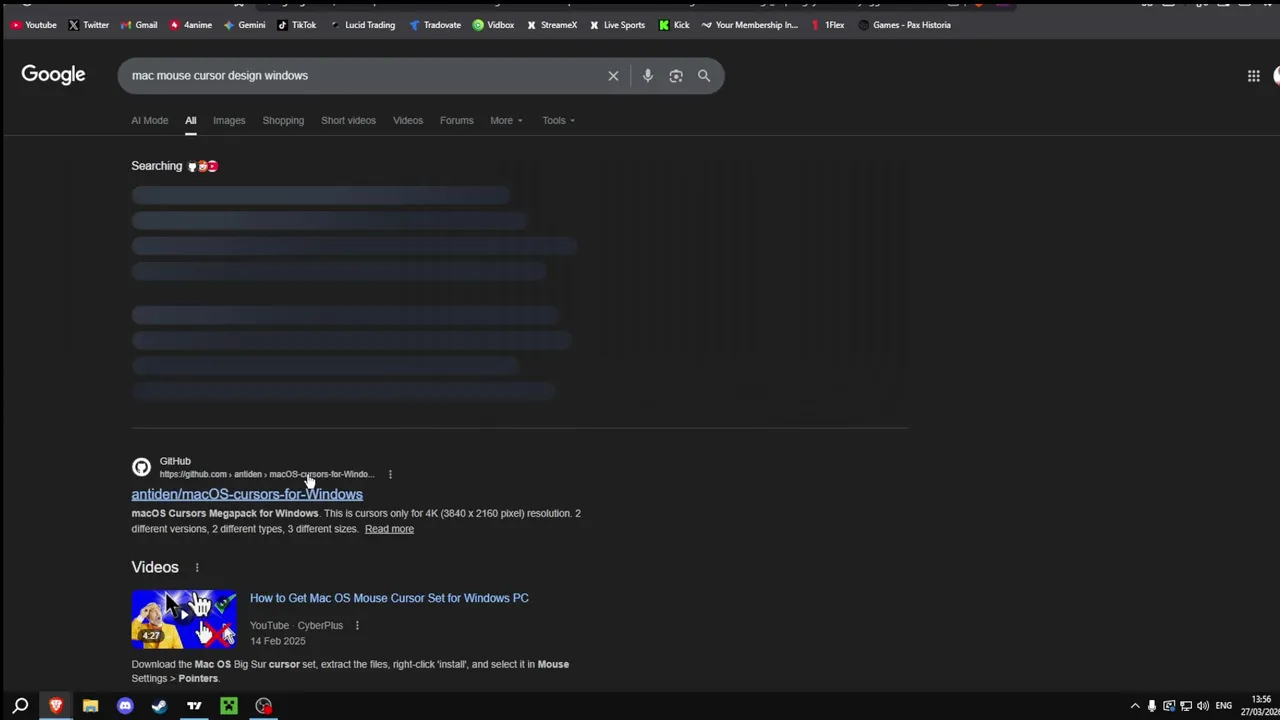Open search by image lens icon

click(676, 76)
